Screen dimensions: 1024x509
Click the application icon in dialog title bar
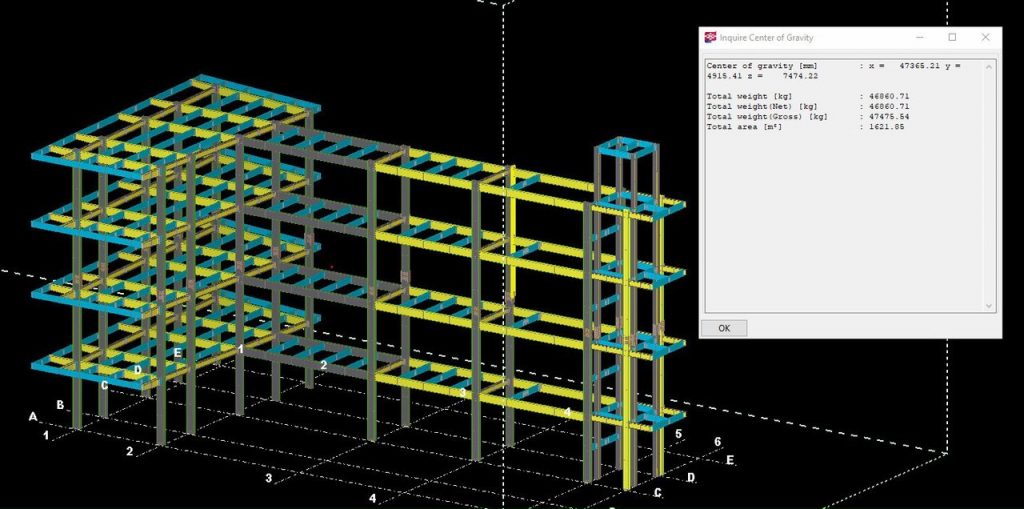tap(711, 38)
